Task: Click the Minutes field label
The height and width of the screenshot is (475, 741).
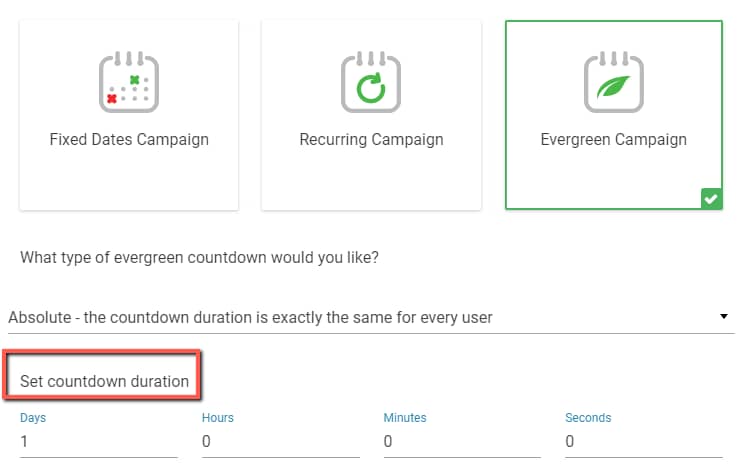Action: [405, 417]
